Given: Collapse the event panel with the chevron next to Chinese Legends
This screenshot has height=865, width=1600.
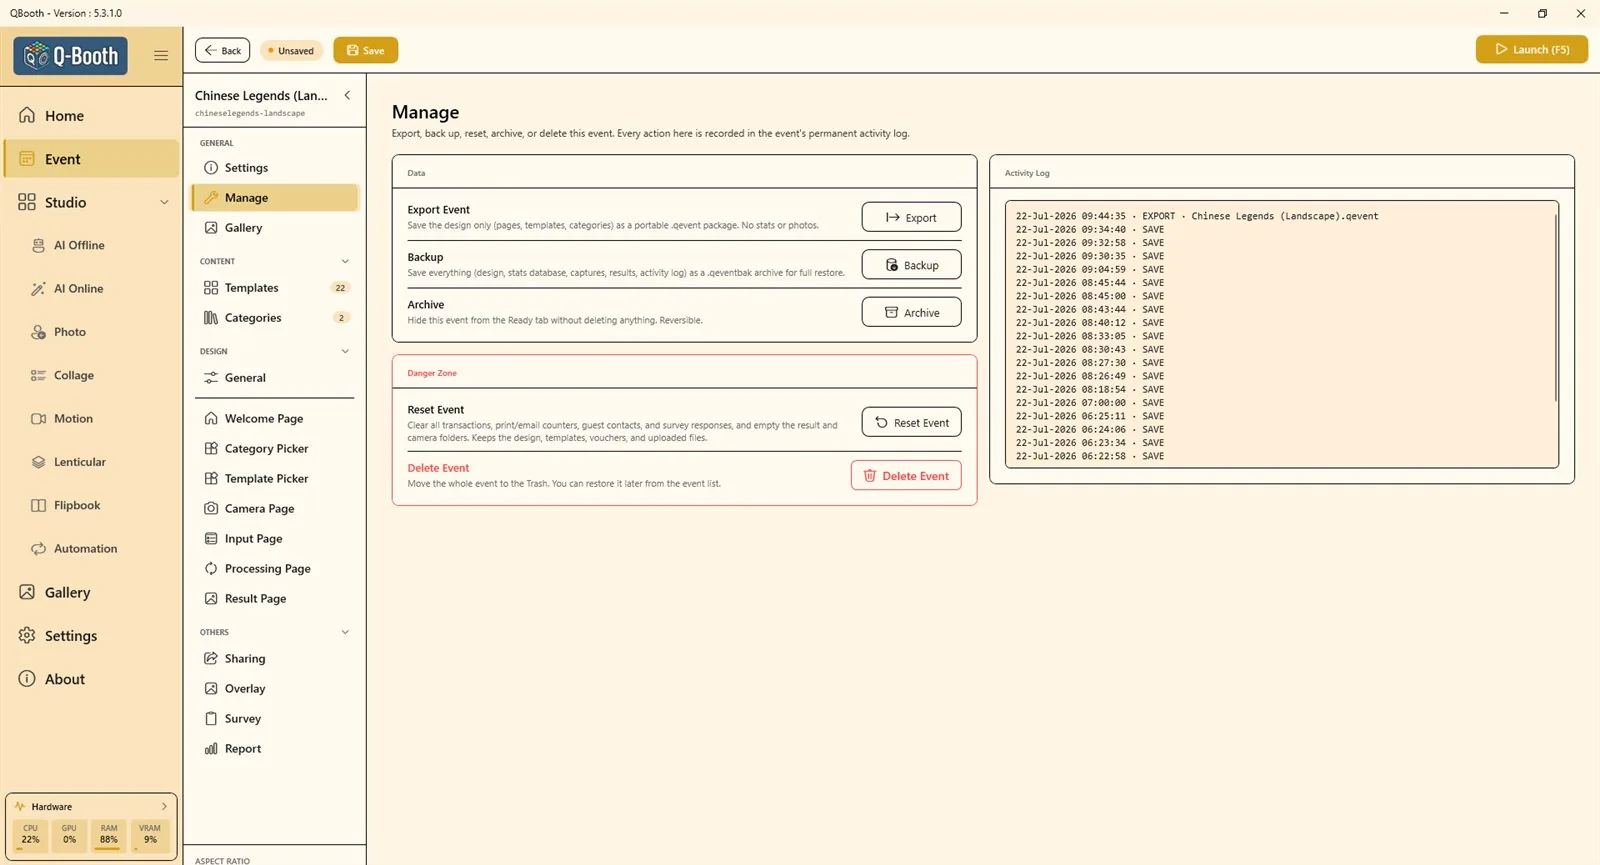Looking at the screenshot, I should [347, 96].
